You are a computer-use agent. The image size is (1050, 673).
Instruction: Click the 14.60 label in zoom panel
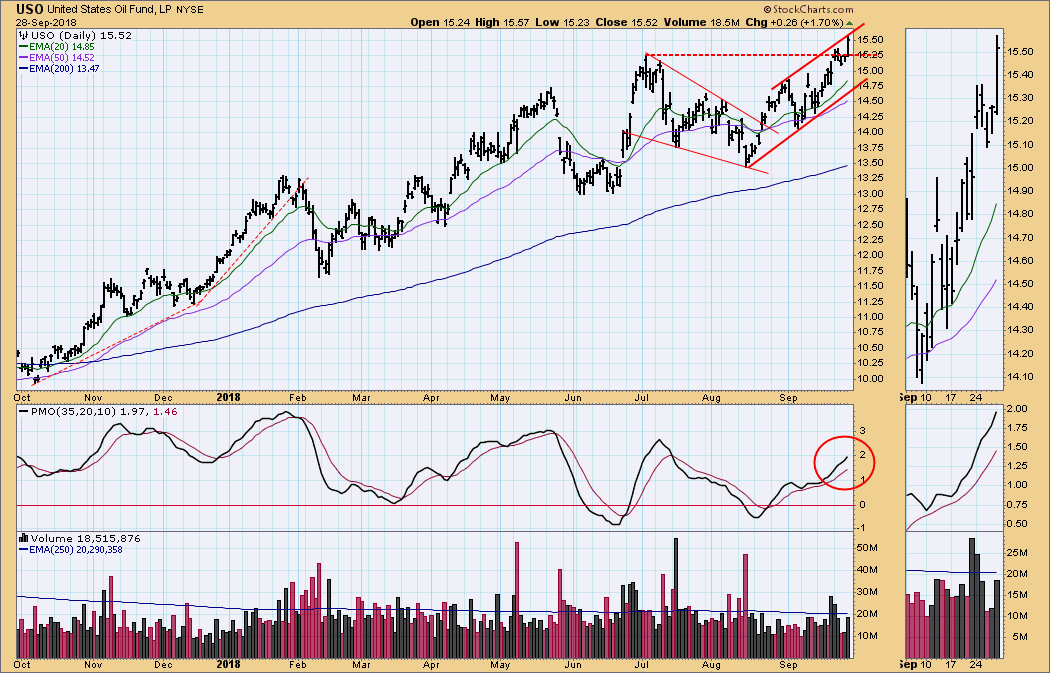tap(1021, 260)
